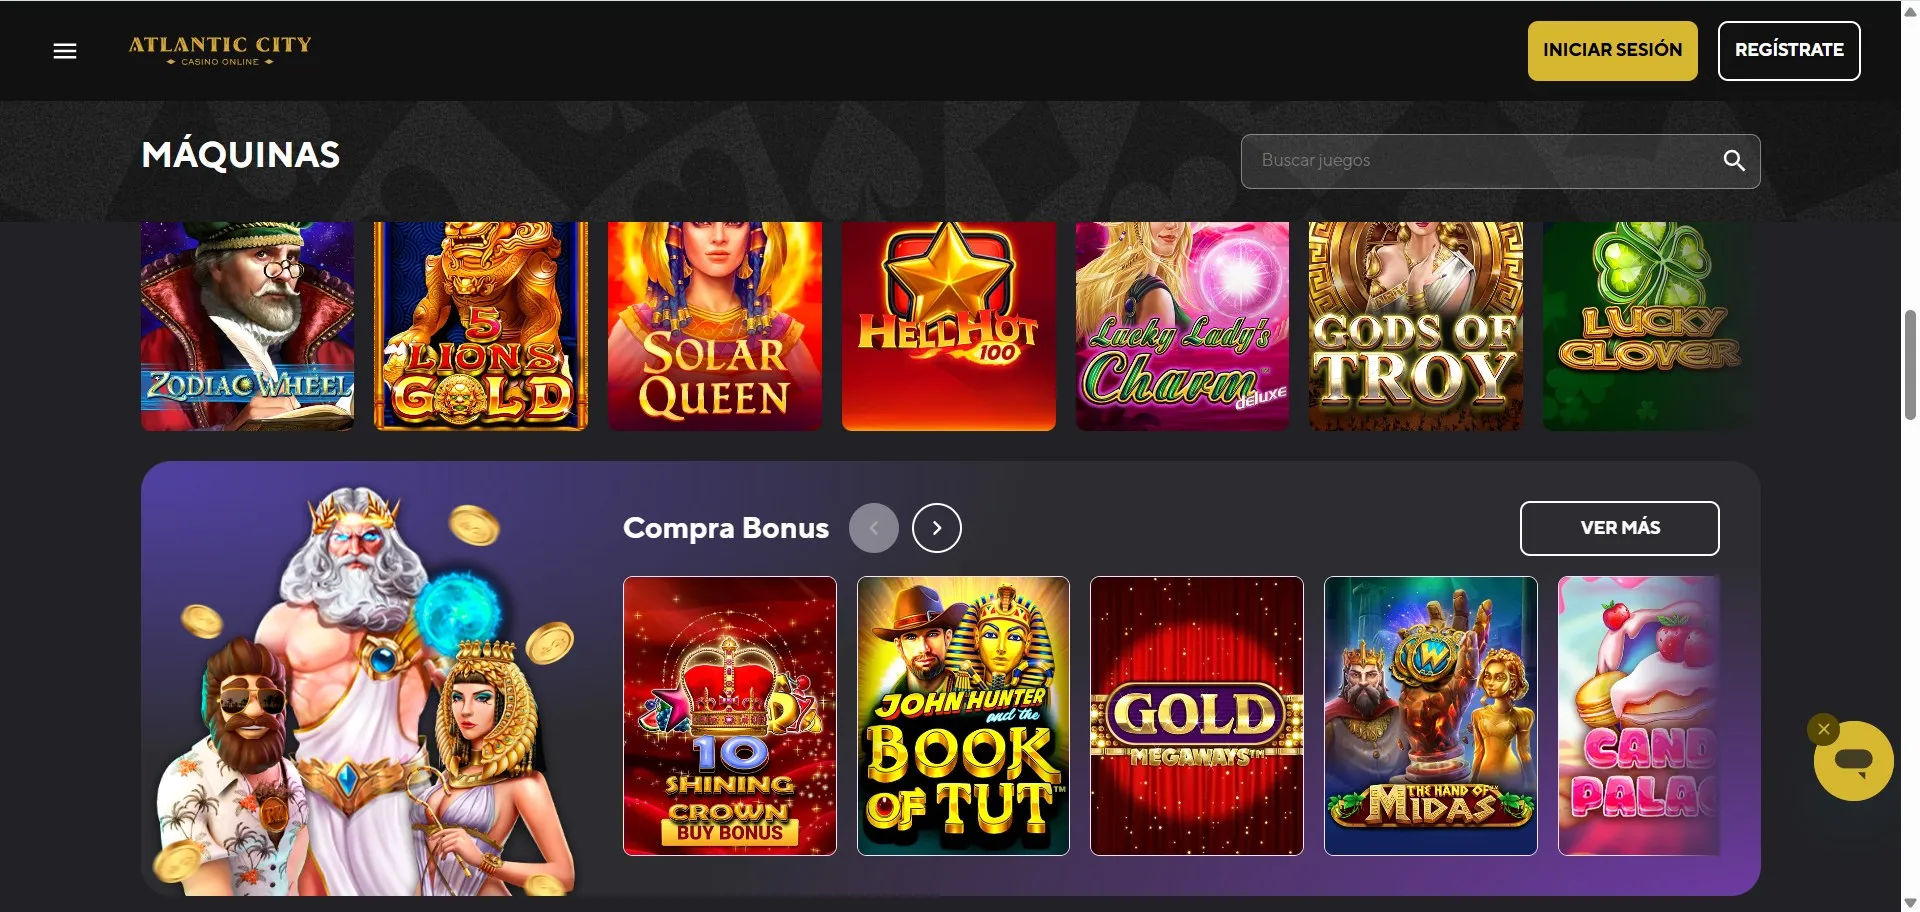Click the search magnifier icon

tap(1734, 161)
